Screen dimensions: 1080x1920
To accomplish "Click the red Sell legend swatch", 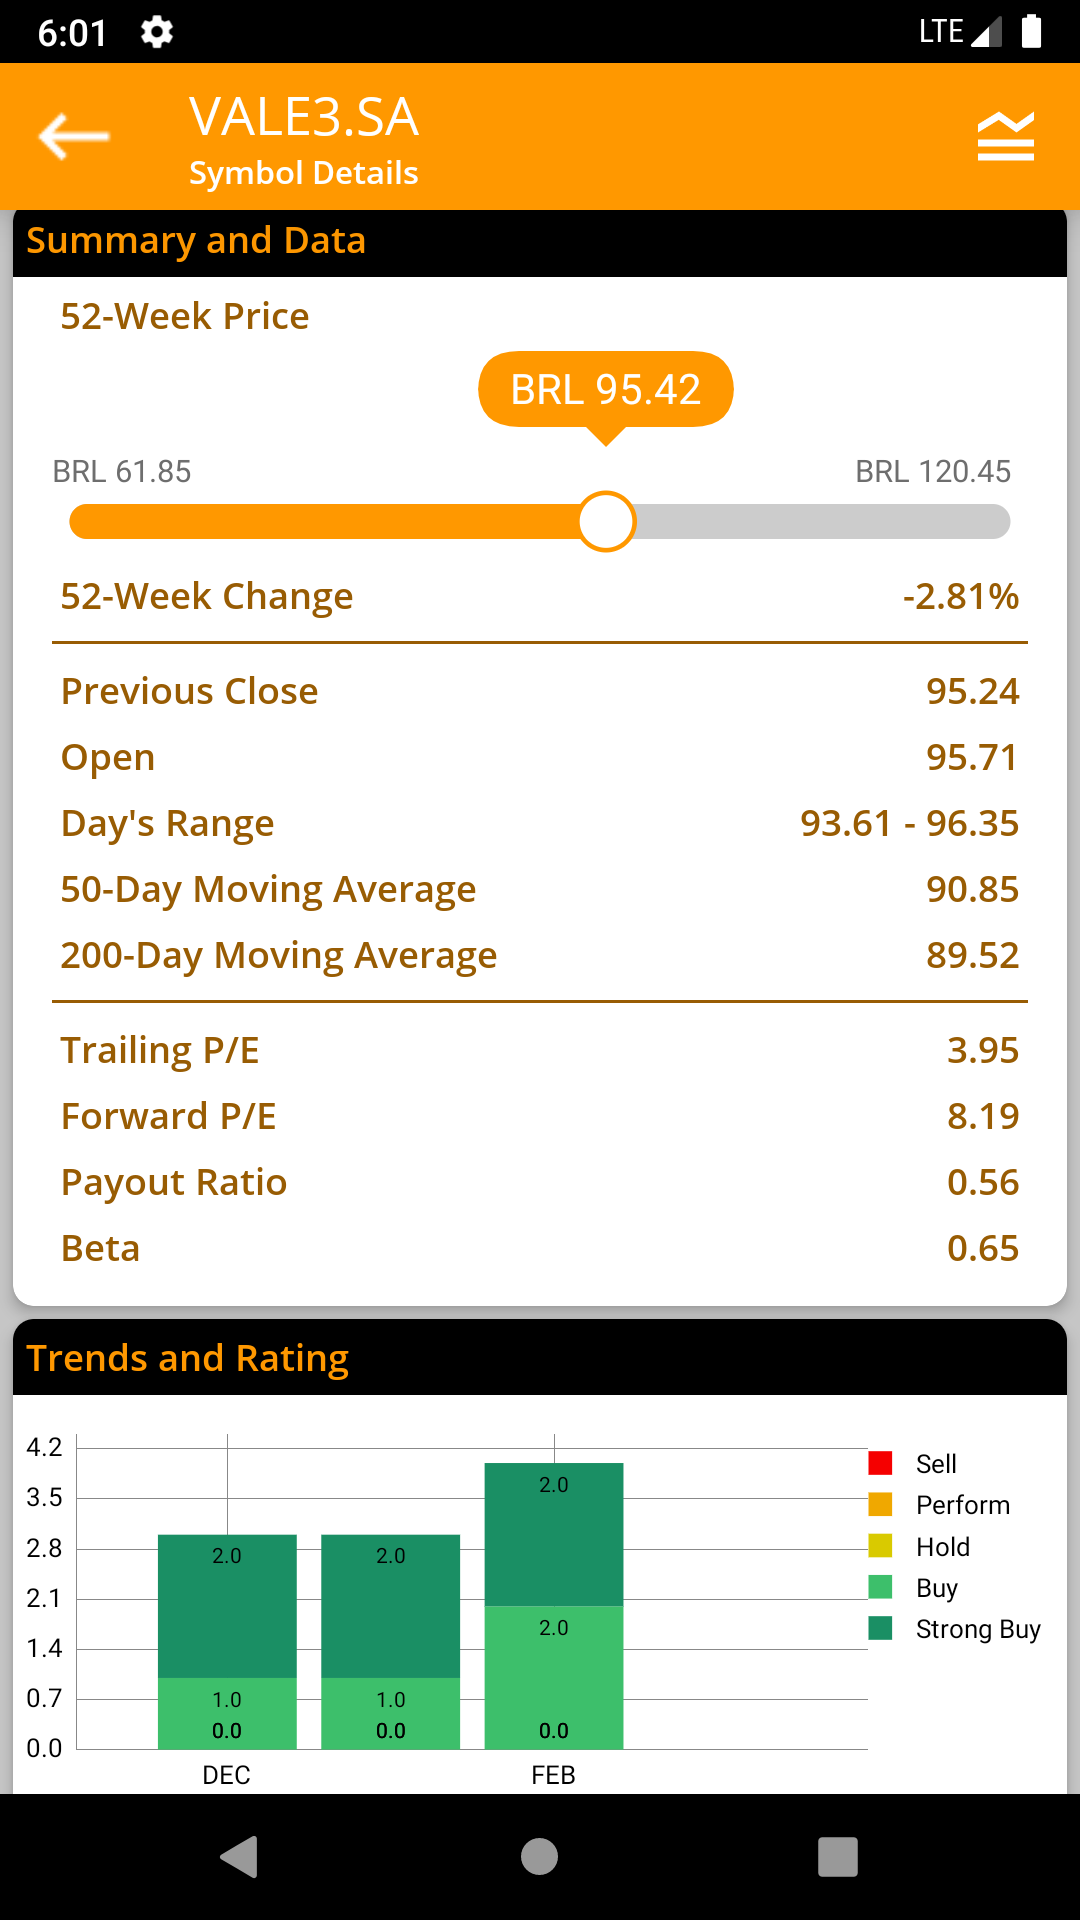I will point(880,1463).
